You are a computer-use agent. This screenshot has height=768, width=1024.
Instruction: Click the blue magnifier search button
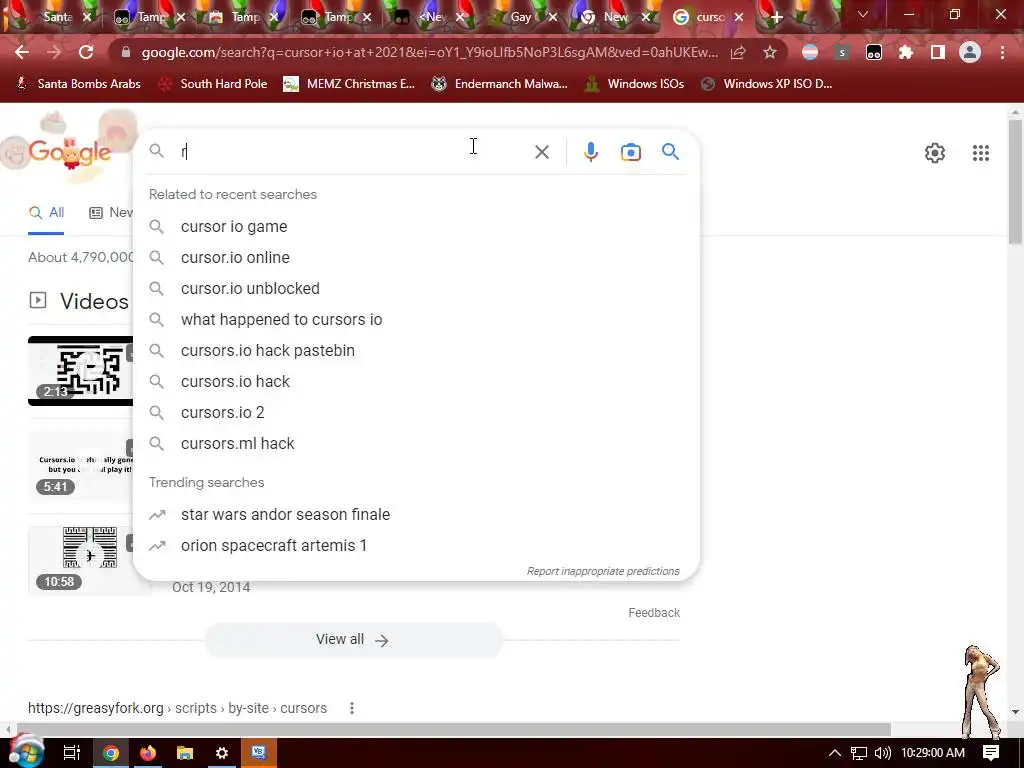(670, 152)
